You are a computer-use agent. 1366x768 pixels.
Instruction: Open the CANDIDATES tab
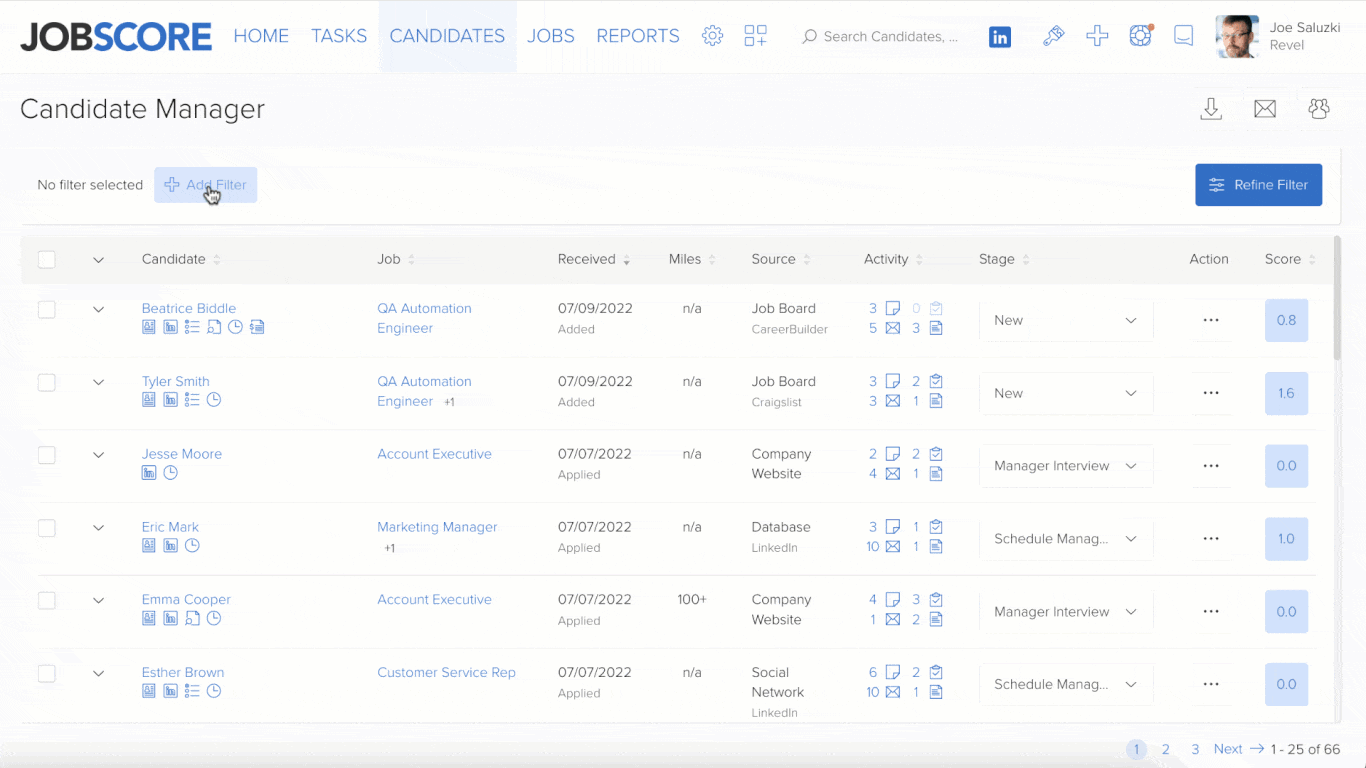point(447,36)
